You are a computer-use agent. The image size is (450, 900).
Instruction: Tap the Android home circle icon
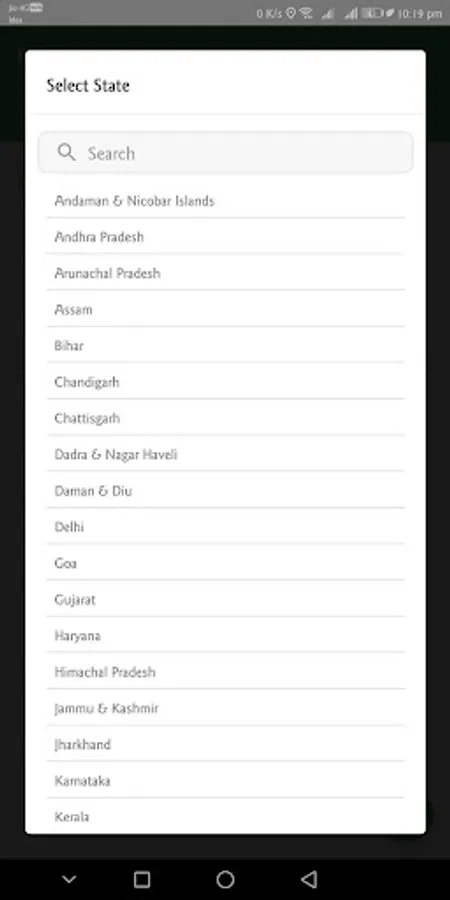[x=225, y=879]
